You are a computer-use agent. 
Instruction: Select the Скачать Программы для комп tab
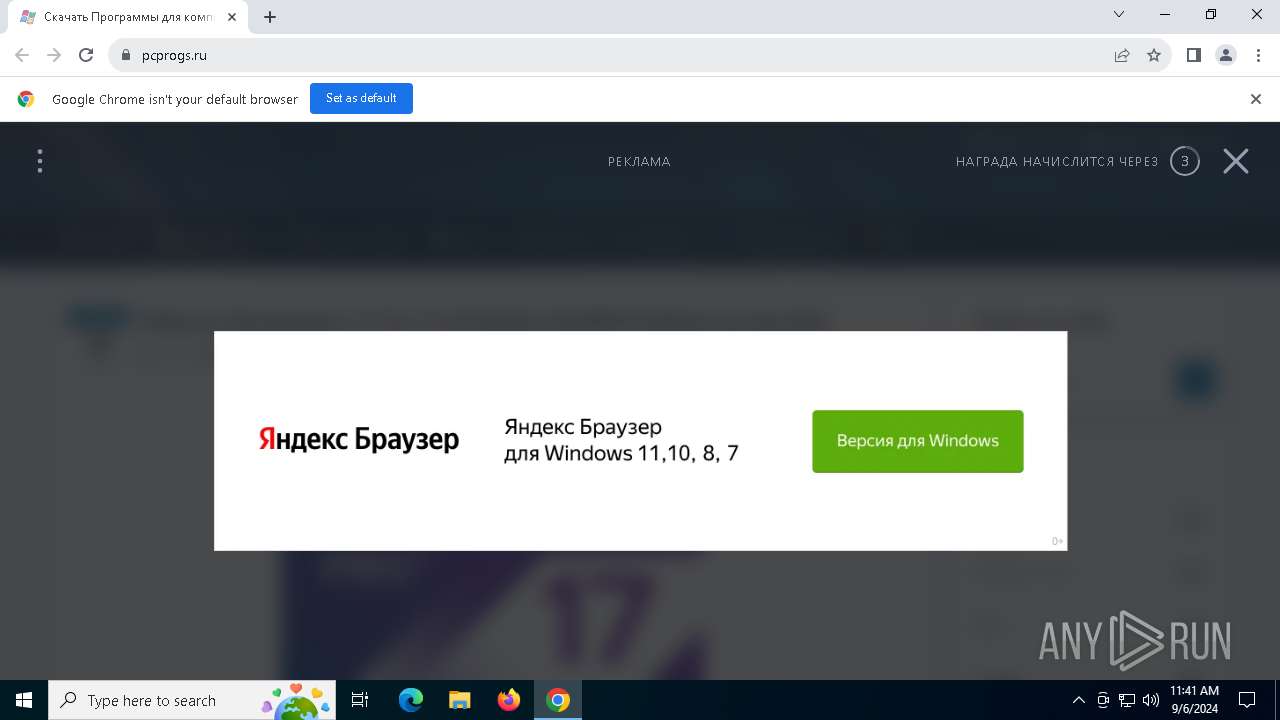pos(128,17)
